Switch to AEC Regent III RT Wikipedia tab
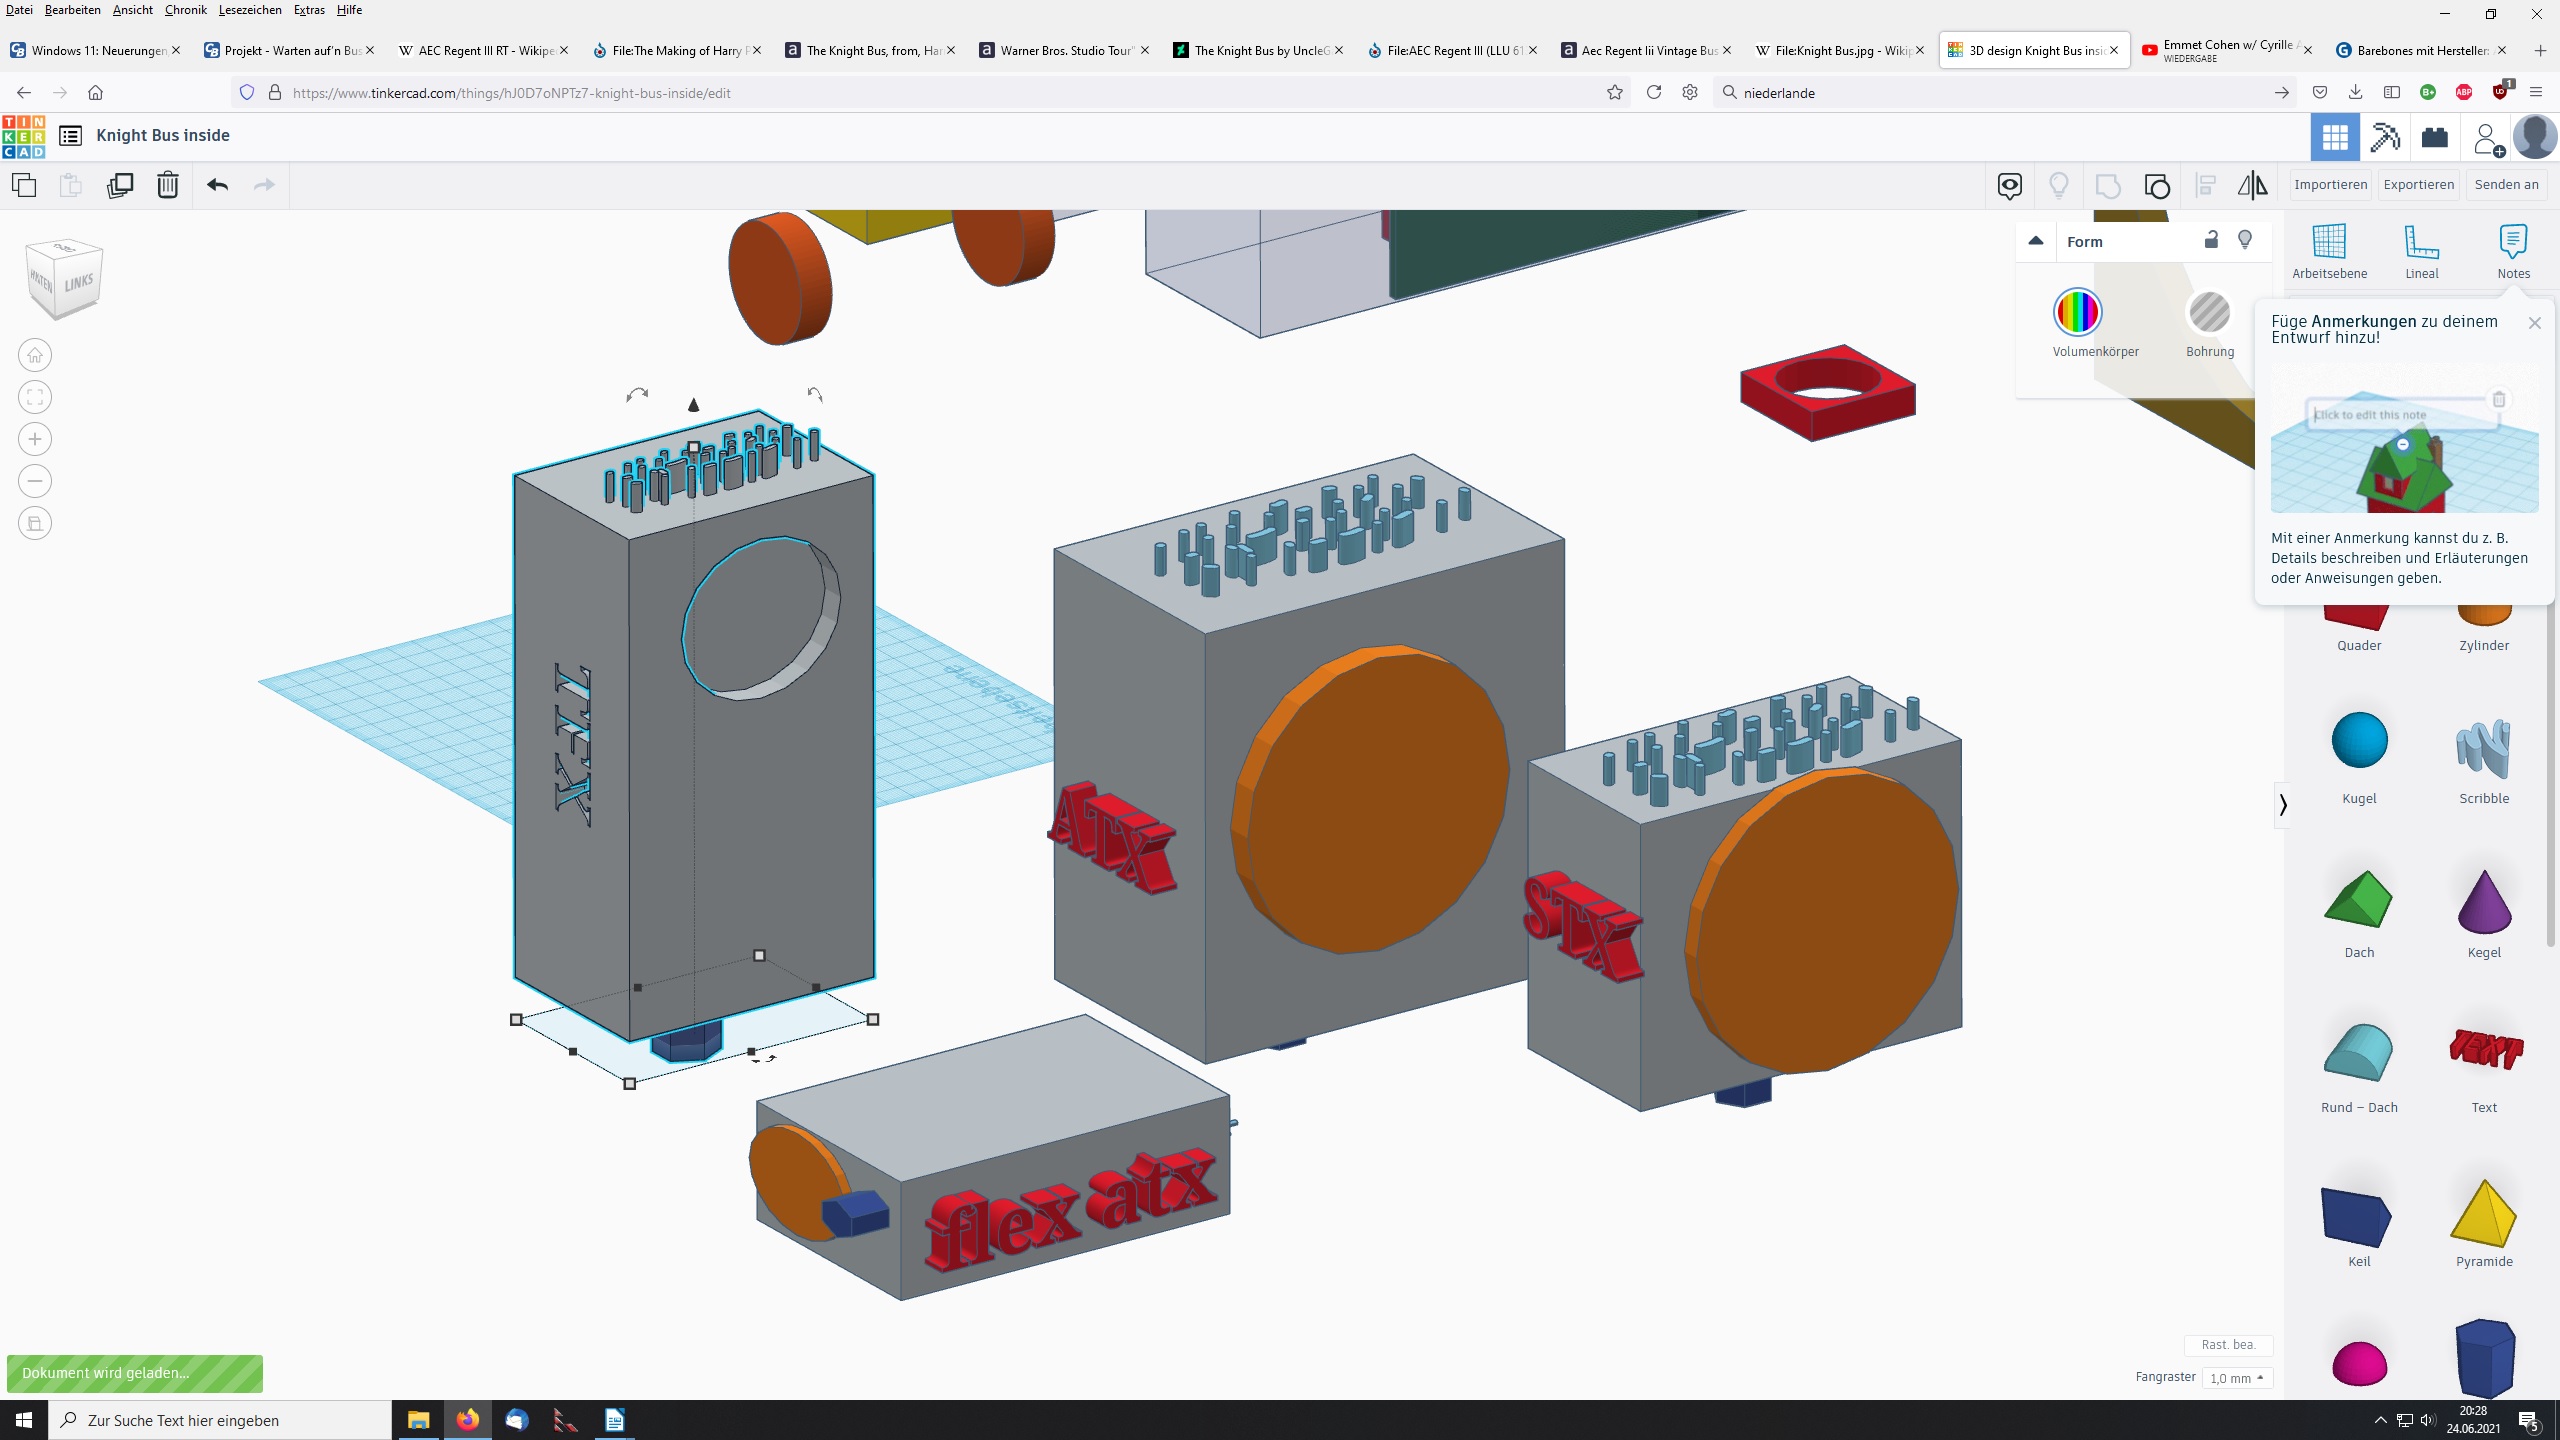The width and height of the screenshot is (2560, 1440). point(485,50)
